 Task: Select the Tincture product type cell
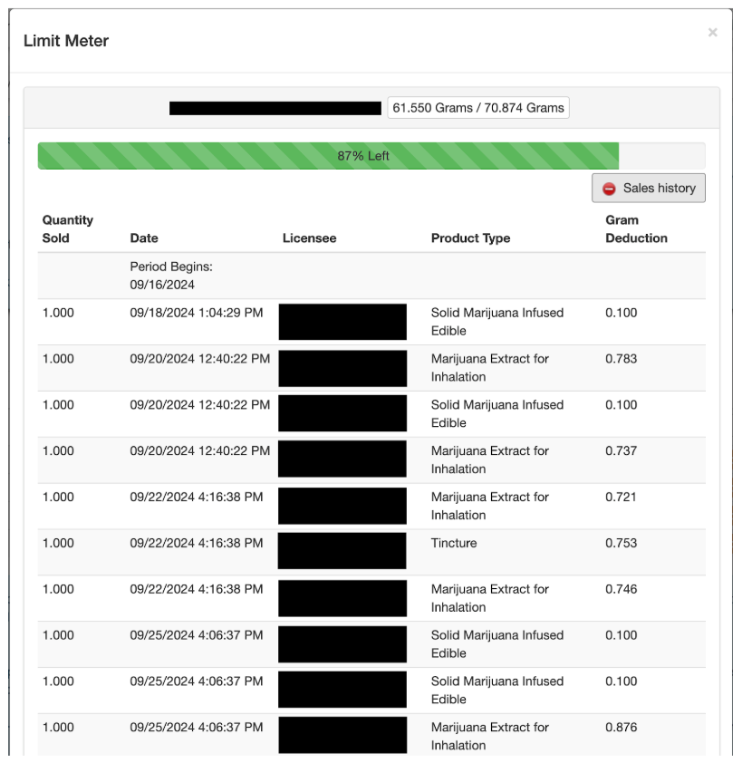pyautogui.click(x=454, y=543)
